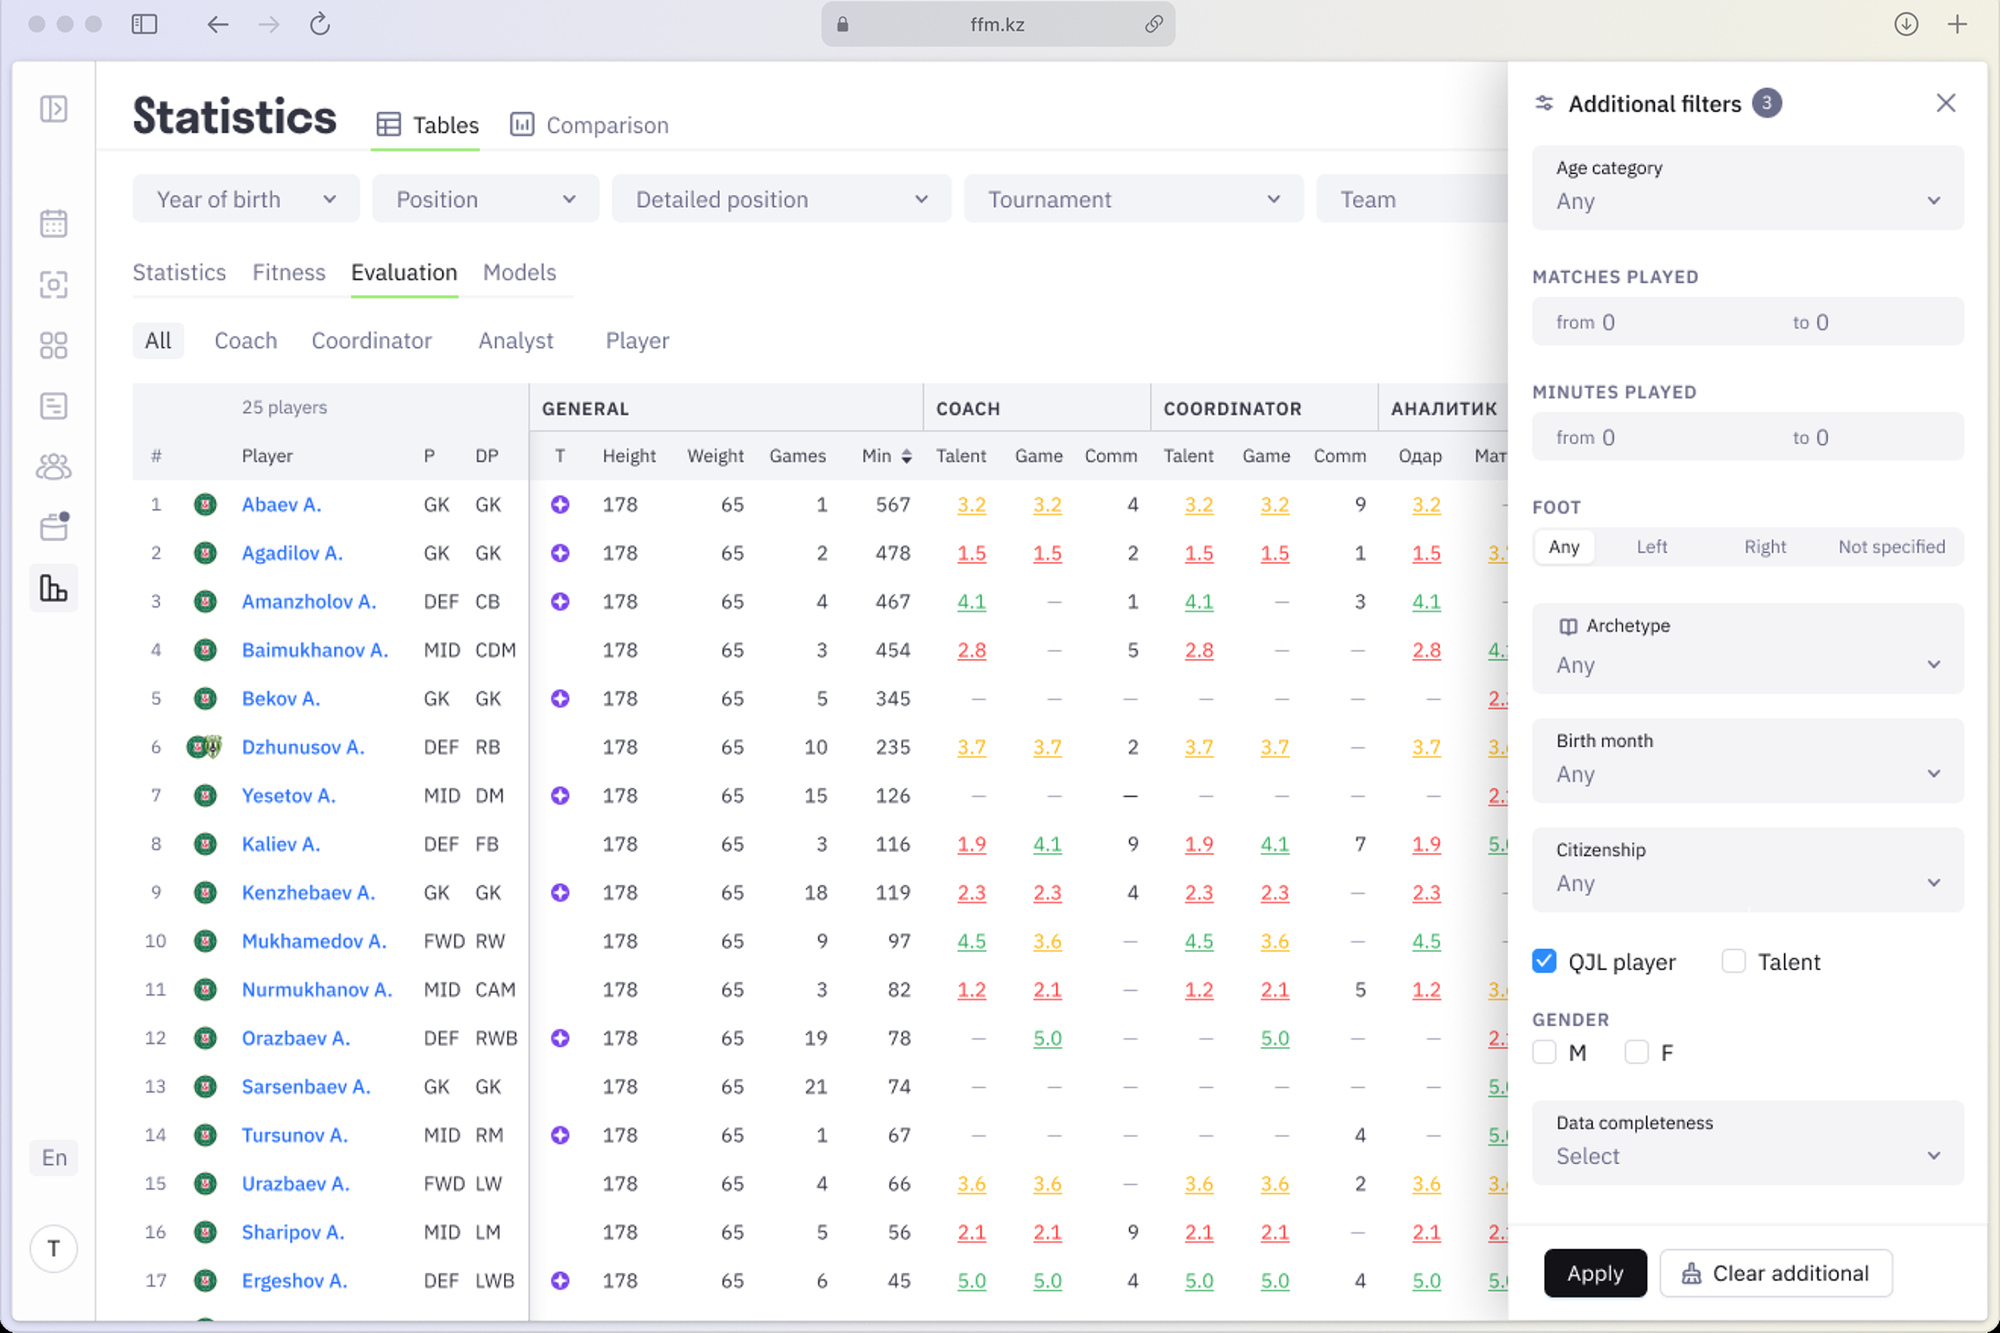2000x1333 pixels.
Task: Open player Baimukhanov A. link
Action: point(314,650)
